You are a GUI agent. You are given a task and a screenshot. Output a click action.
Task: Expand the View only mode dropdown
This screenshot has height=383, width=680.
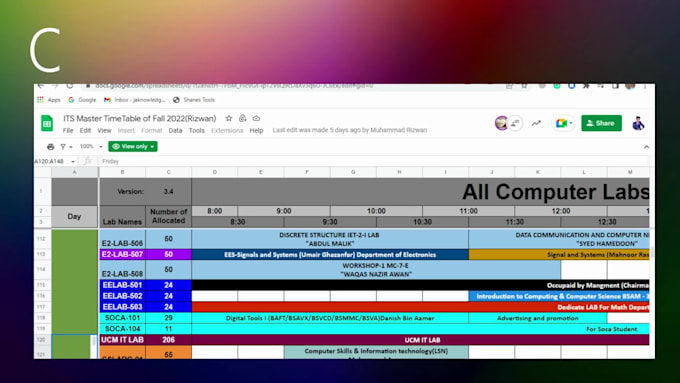pyautogui.click(x=133, y=147)
